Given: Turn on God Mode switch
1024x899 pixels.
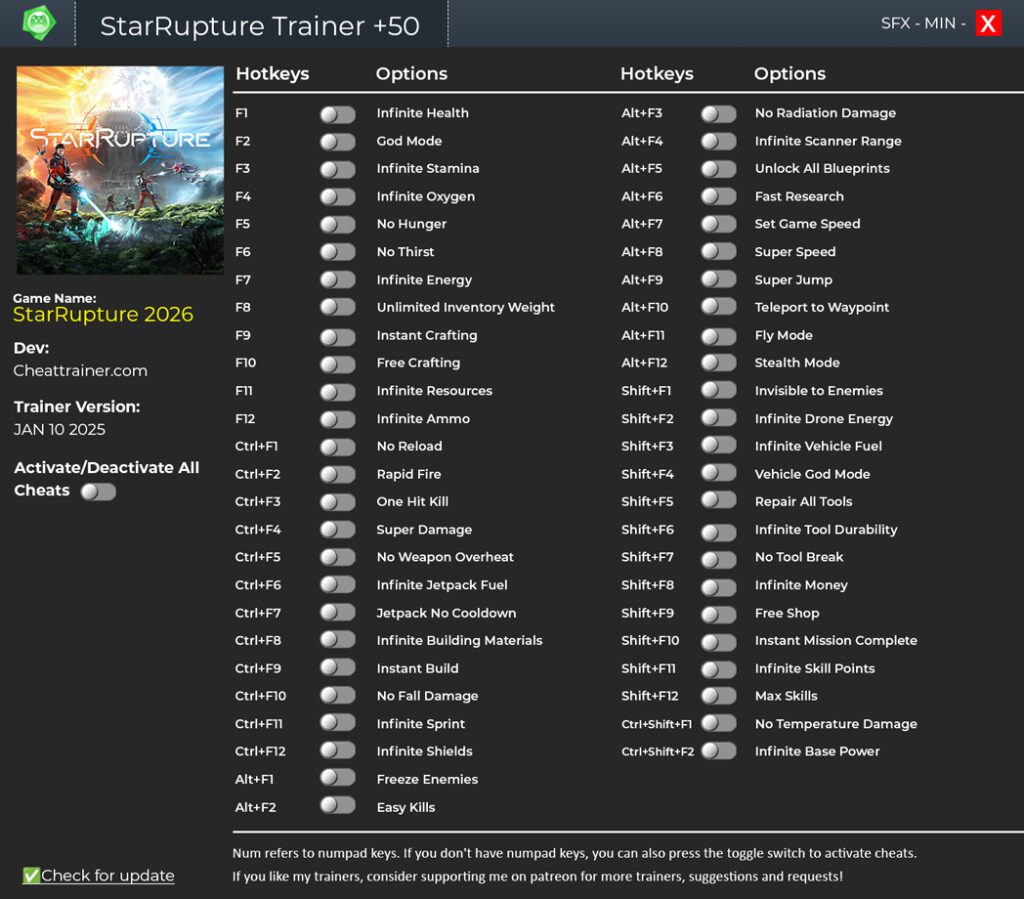Looking at the screenshot, I should click(x=338, y=142).
